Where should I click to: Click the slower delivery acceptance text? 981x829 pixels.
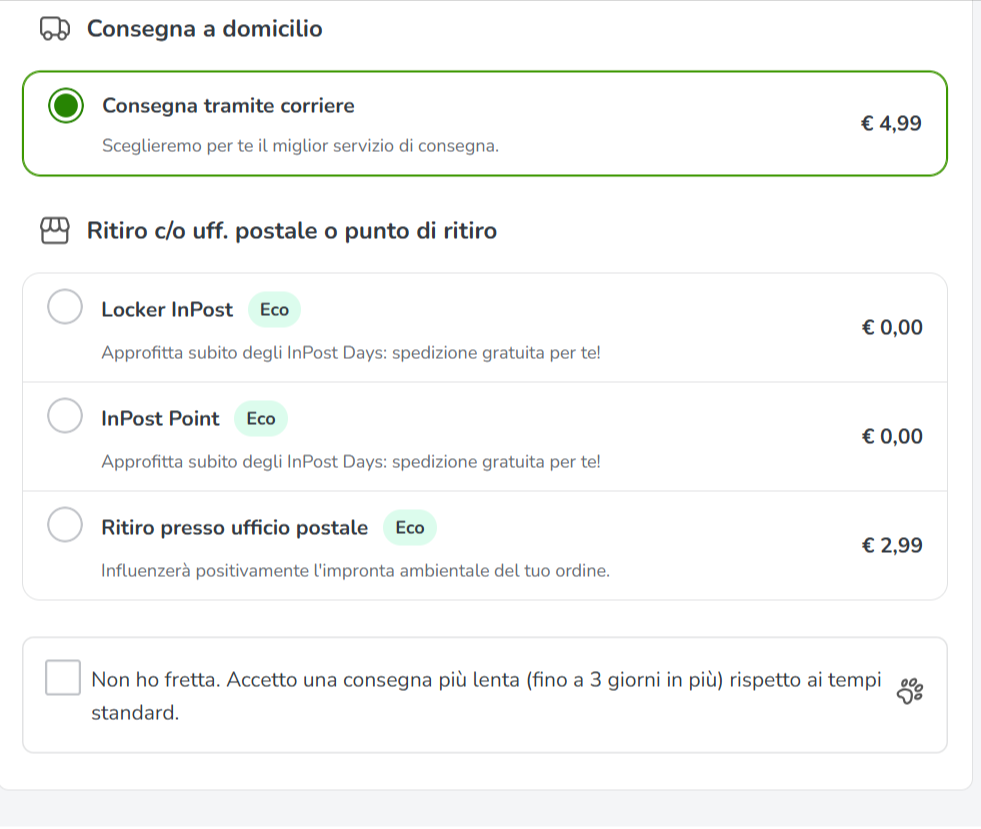tap(486, 696)
